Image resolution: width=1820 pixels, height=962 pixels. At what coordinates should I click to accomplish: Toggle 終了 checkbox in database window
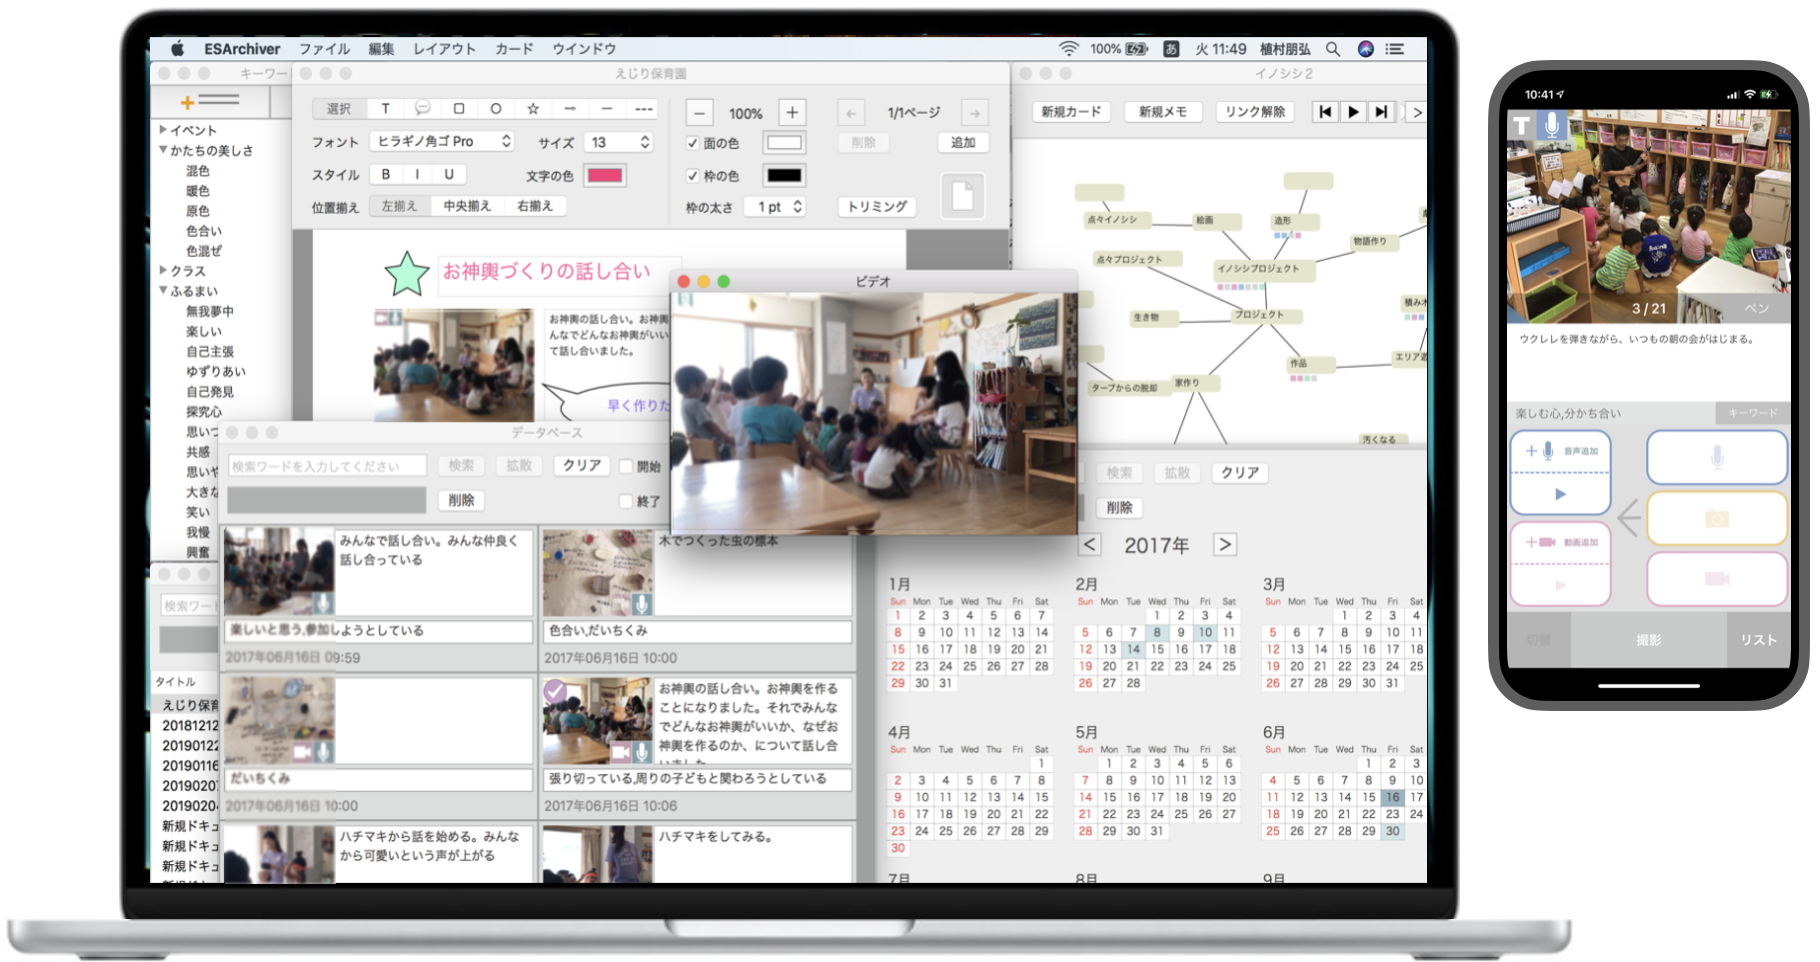coord(626,501)
